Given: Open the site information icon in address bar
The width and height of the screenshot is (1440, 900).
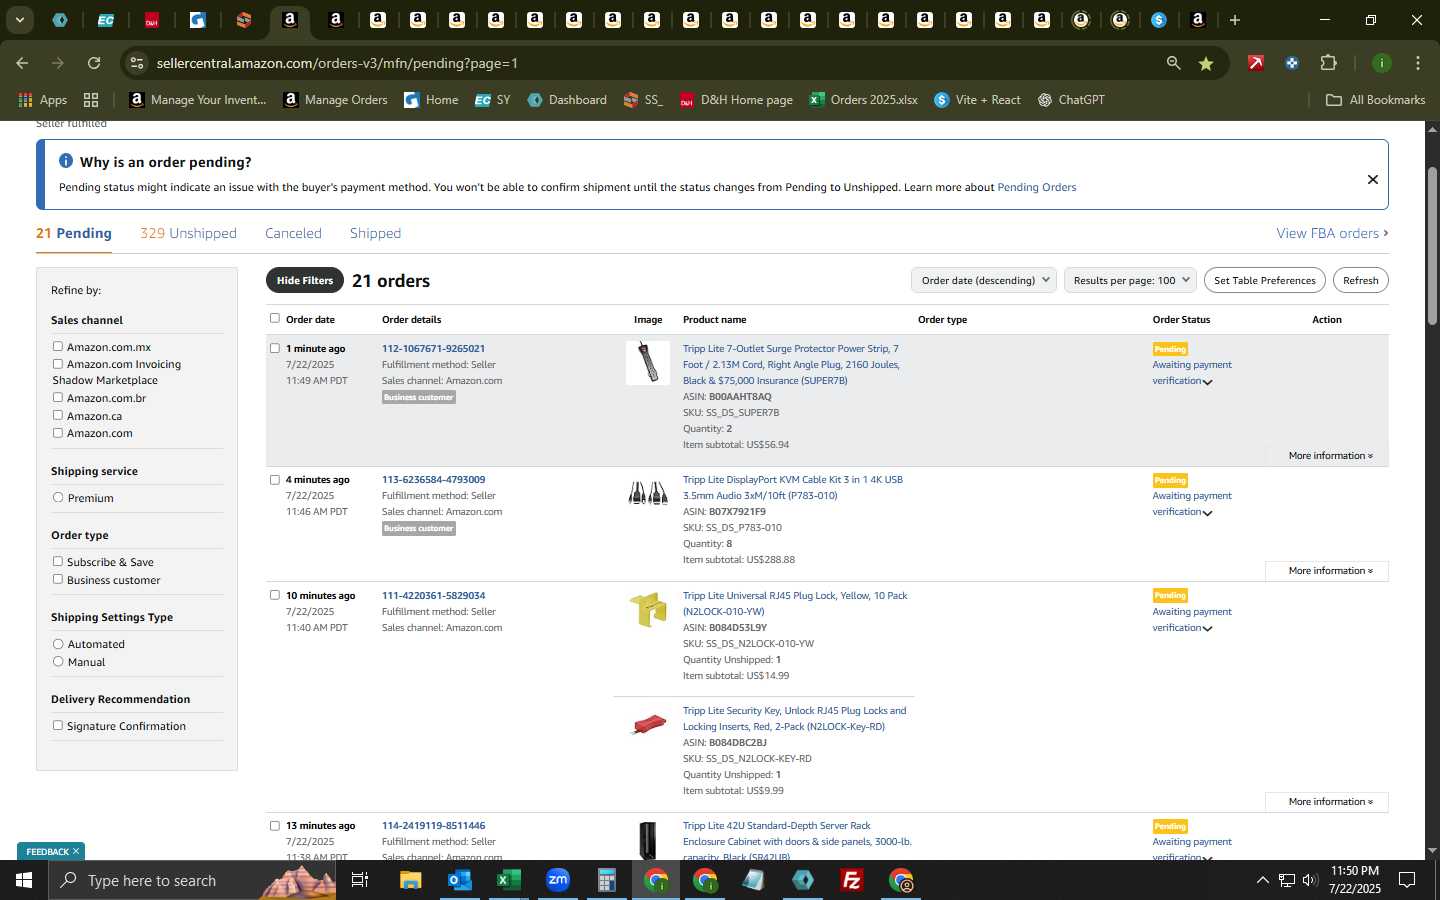Looking at the screenshot, I should (137, 63).
